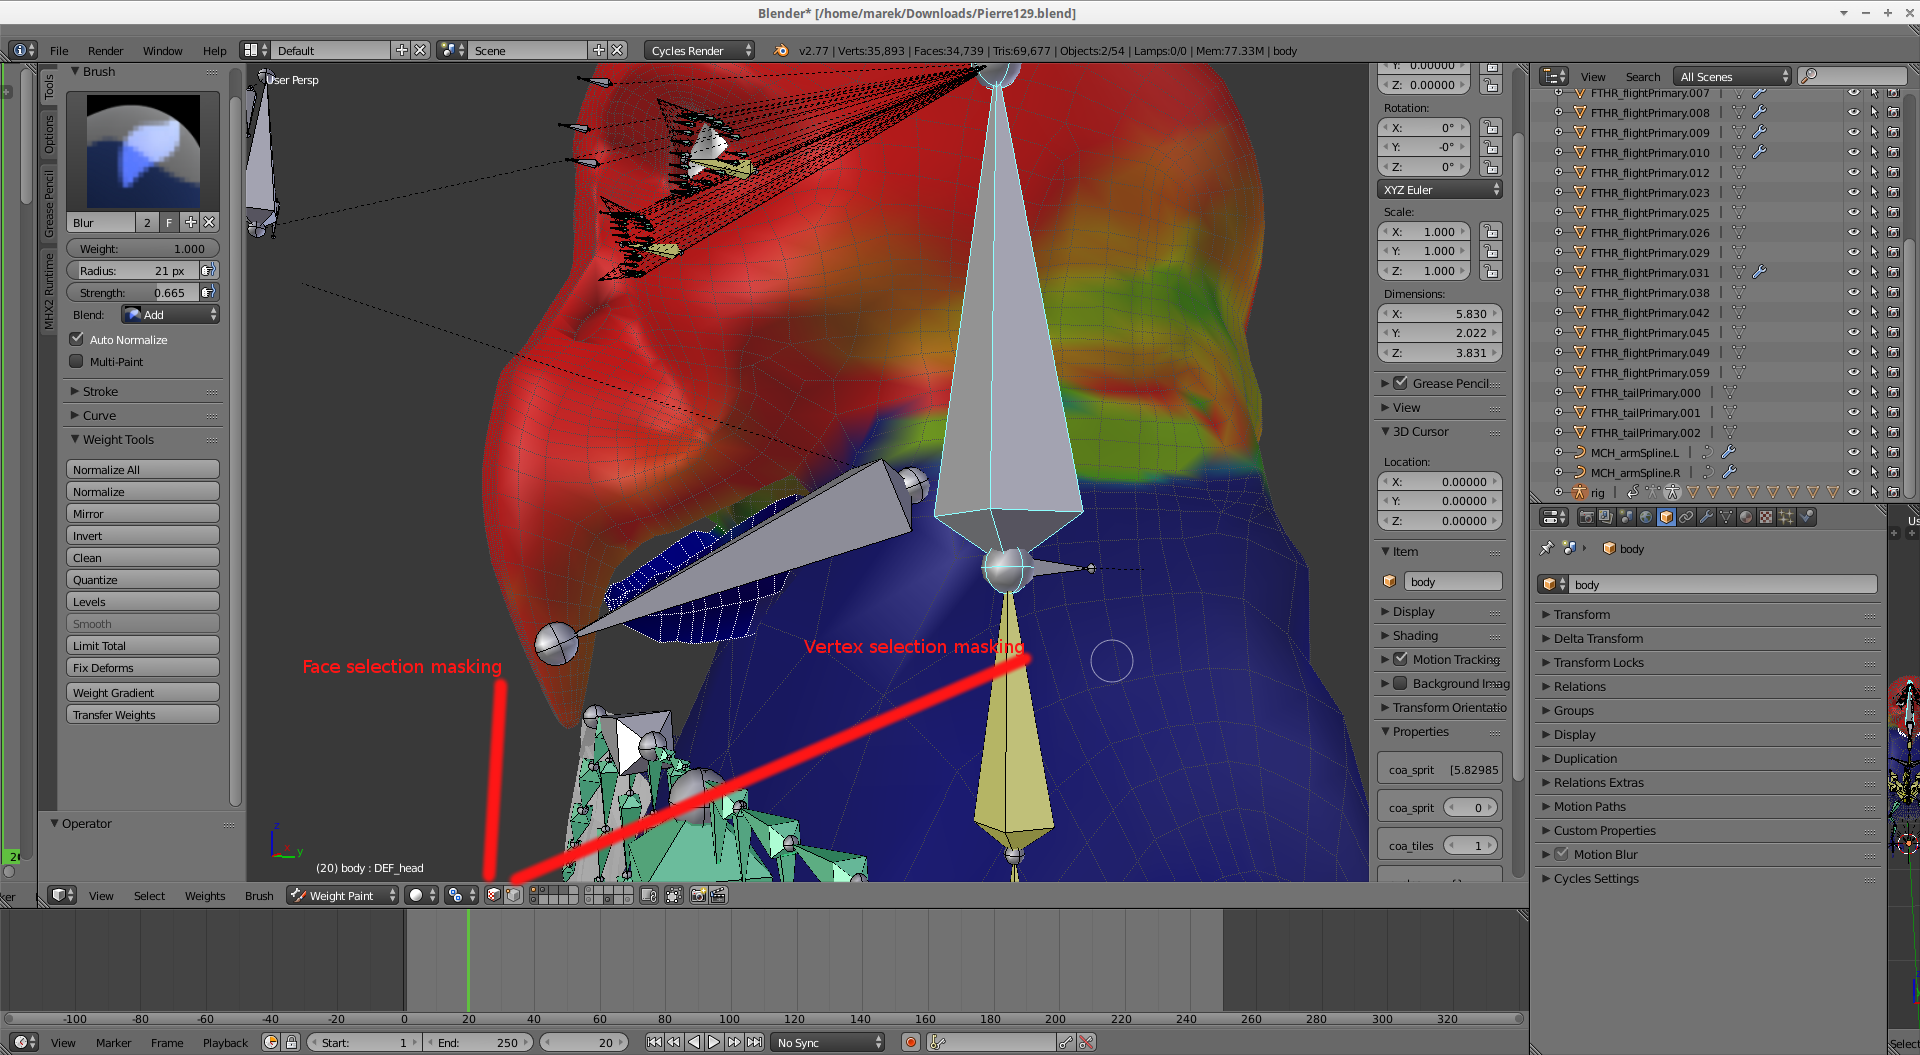Viewport: 1920px width, 1055px height.
Task: Open the Physics properties tab
Action: click(x=1806, y=517)
